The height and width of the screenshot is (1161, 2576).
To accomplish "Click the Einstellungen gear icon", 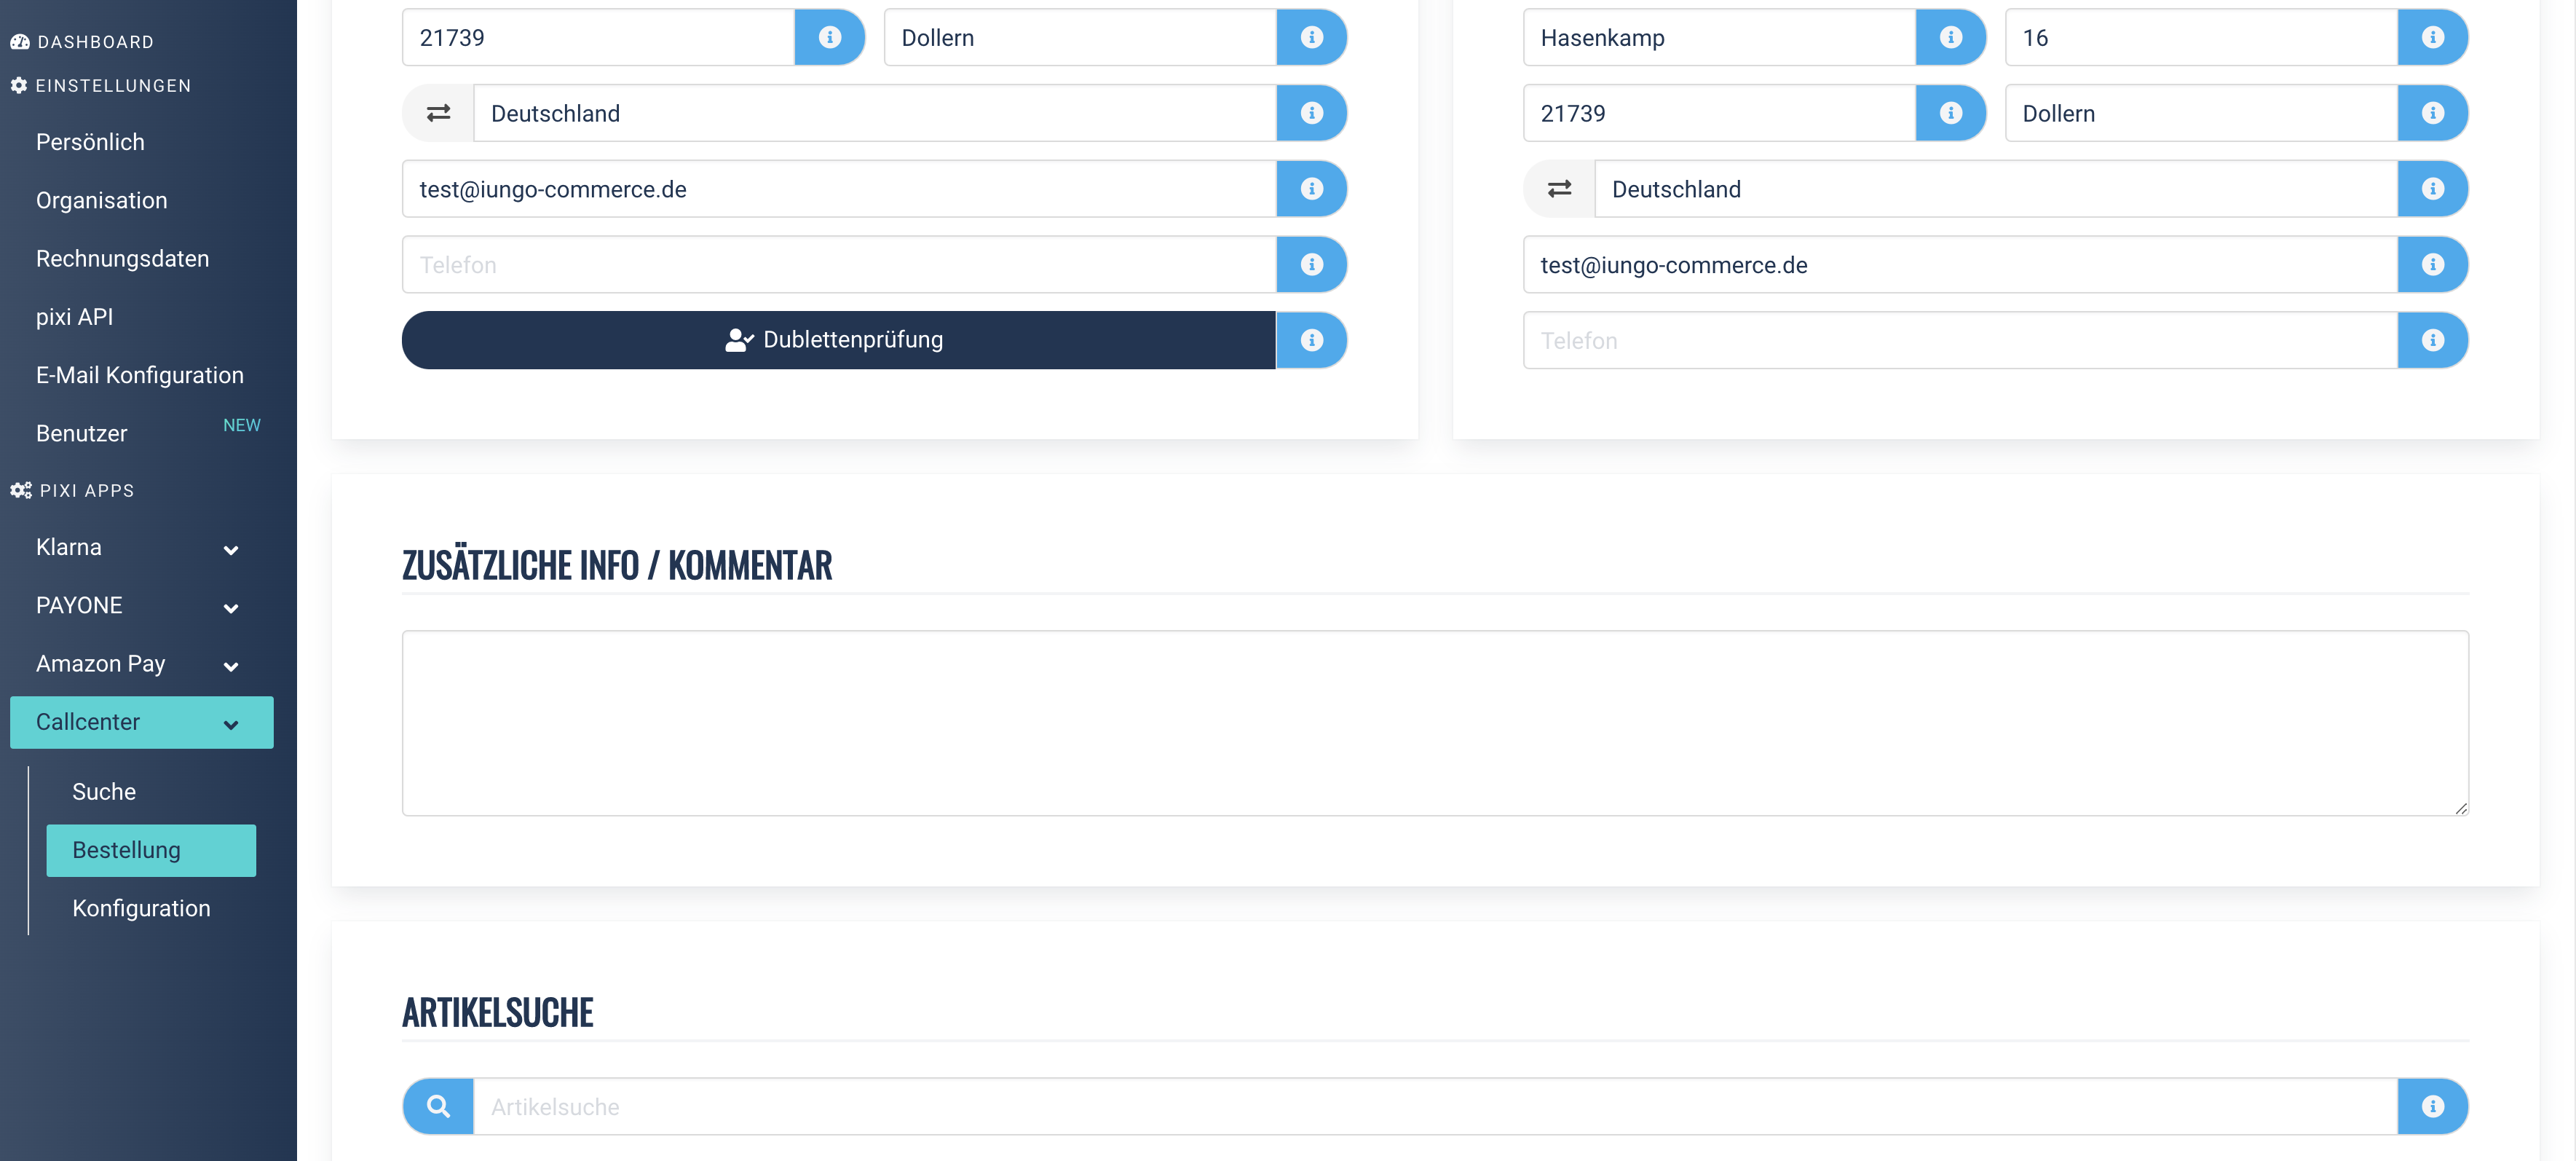I will [x=19, y=86].
